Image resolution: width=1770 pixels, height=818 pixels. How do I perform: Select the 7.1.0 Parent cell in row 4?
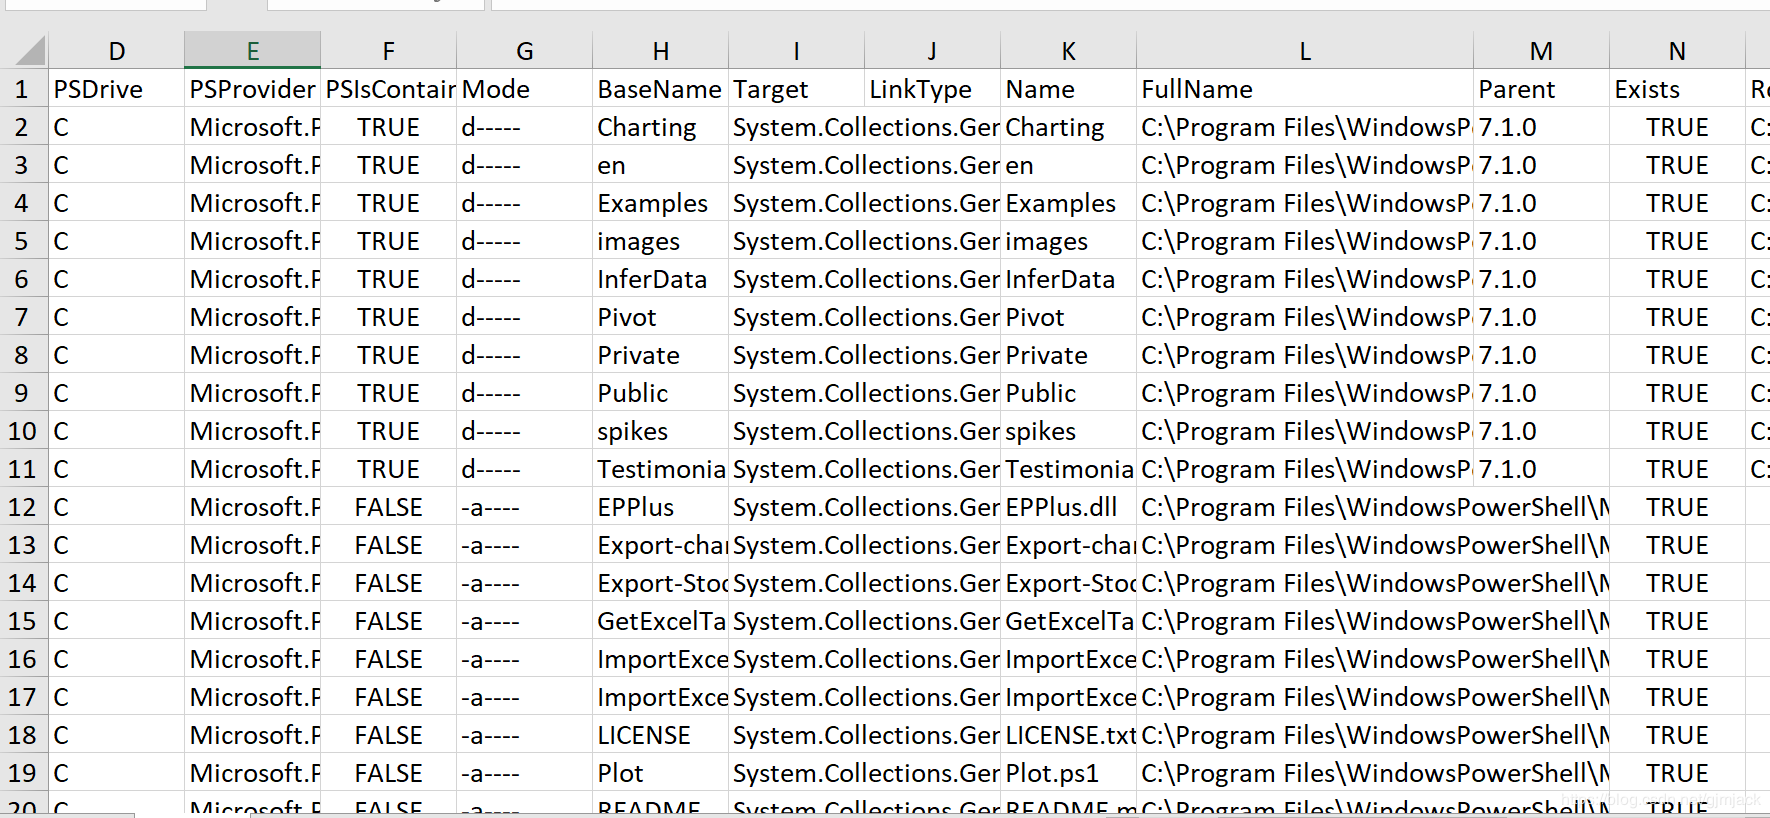click(1542, 203)
